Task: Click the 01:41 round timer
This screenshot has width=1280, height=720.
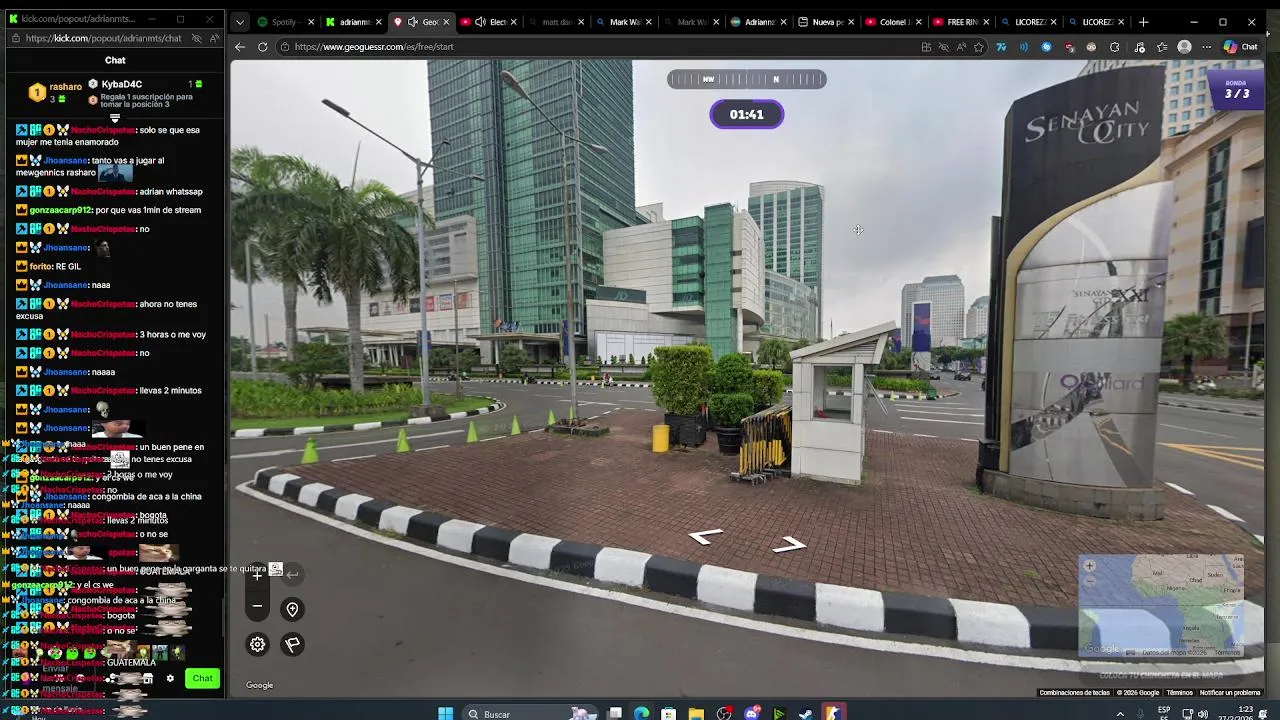Action: [747, 114]
